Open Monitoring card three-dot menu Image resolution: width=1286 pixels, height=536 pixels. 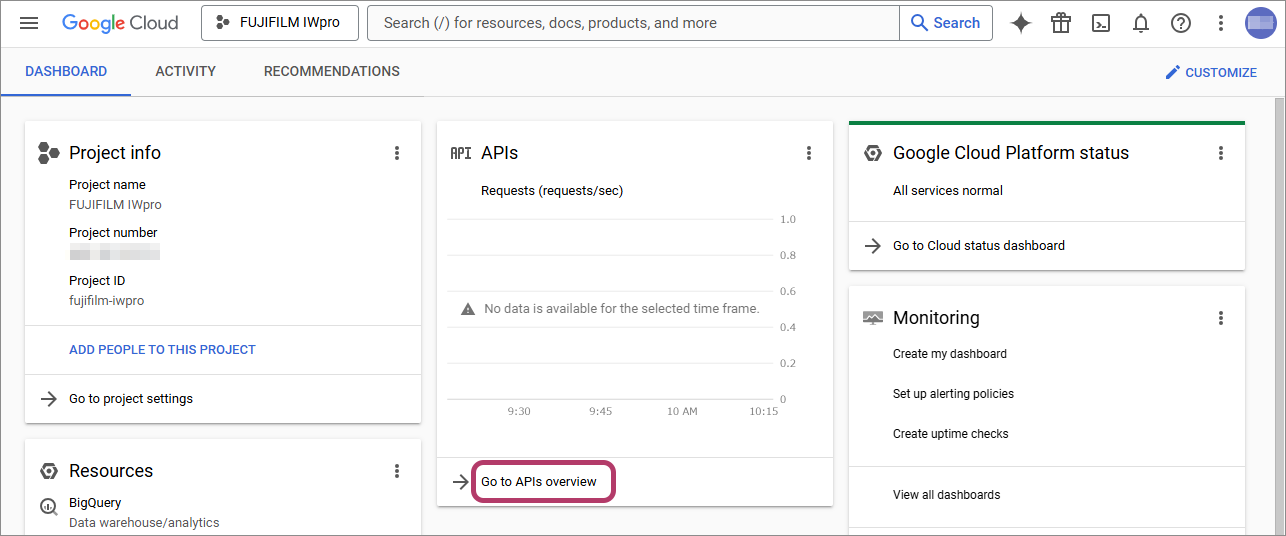(x=1220, y=318)
